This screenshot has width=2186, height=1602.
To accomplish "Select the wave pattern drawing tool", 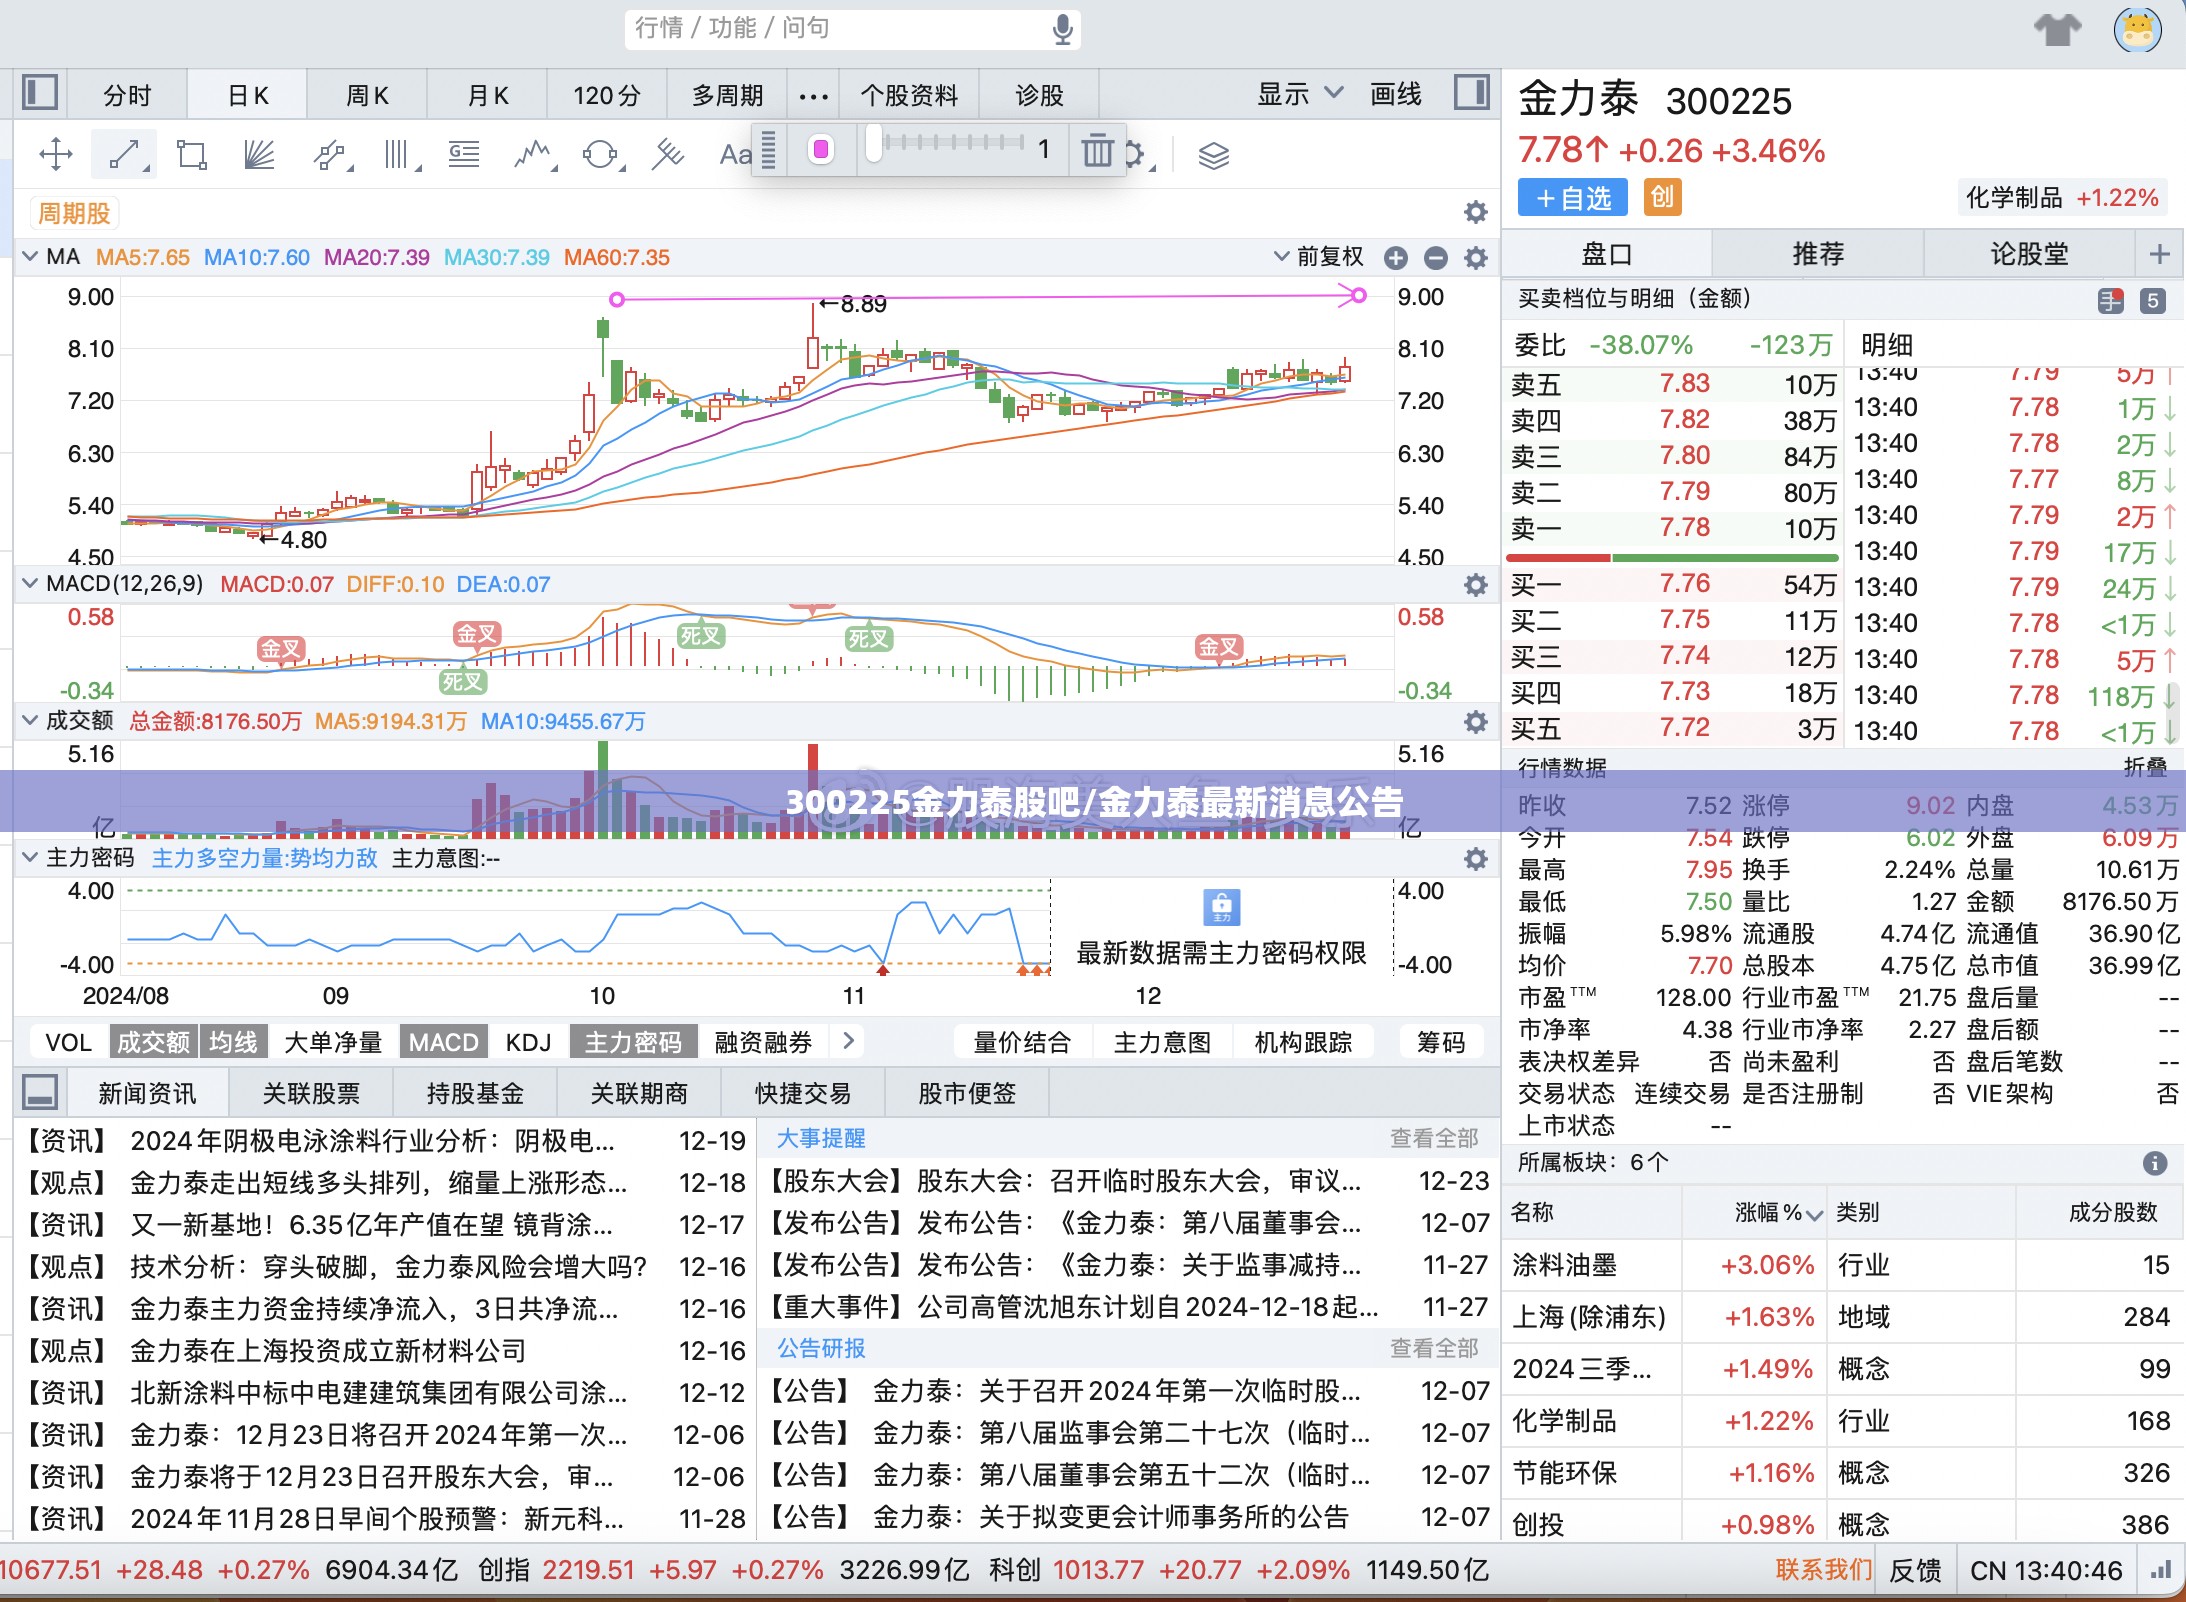I will click(533, 154).
